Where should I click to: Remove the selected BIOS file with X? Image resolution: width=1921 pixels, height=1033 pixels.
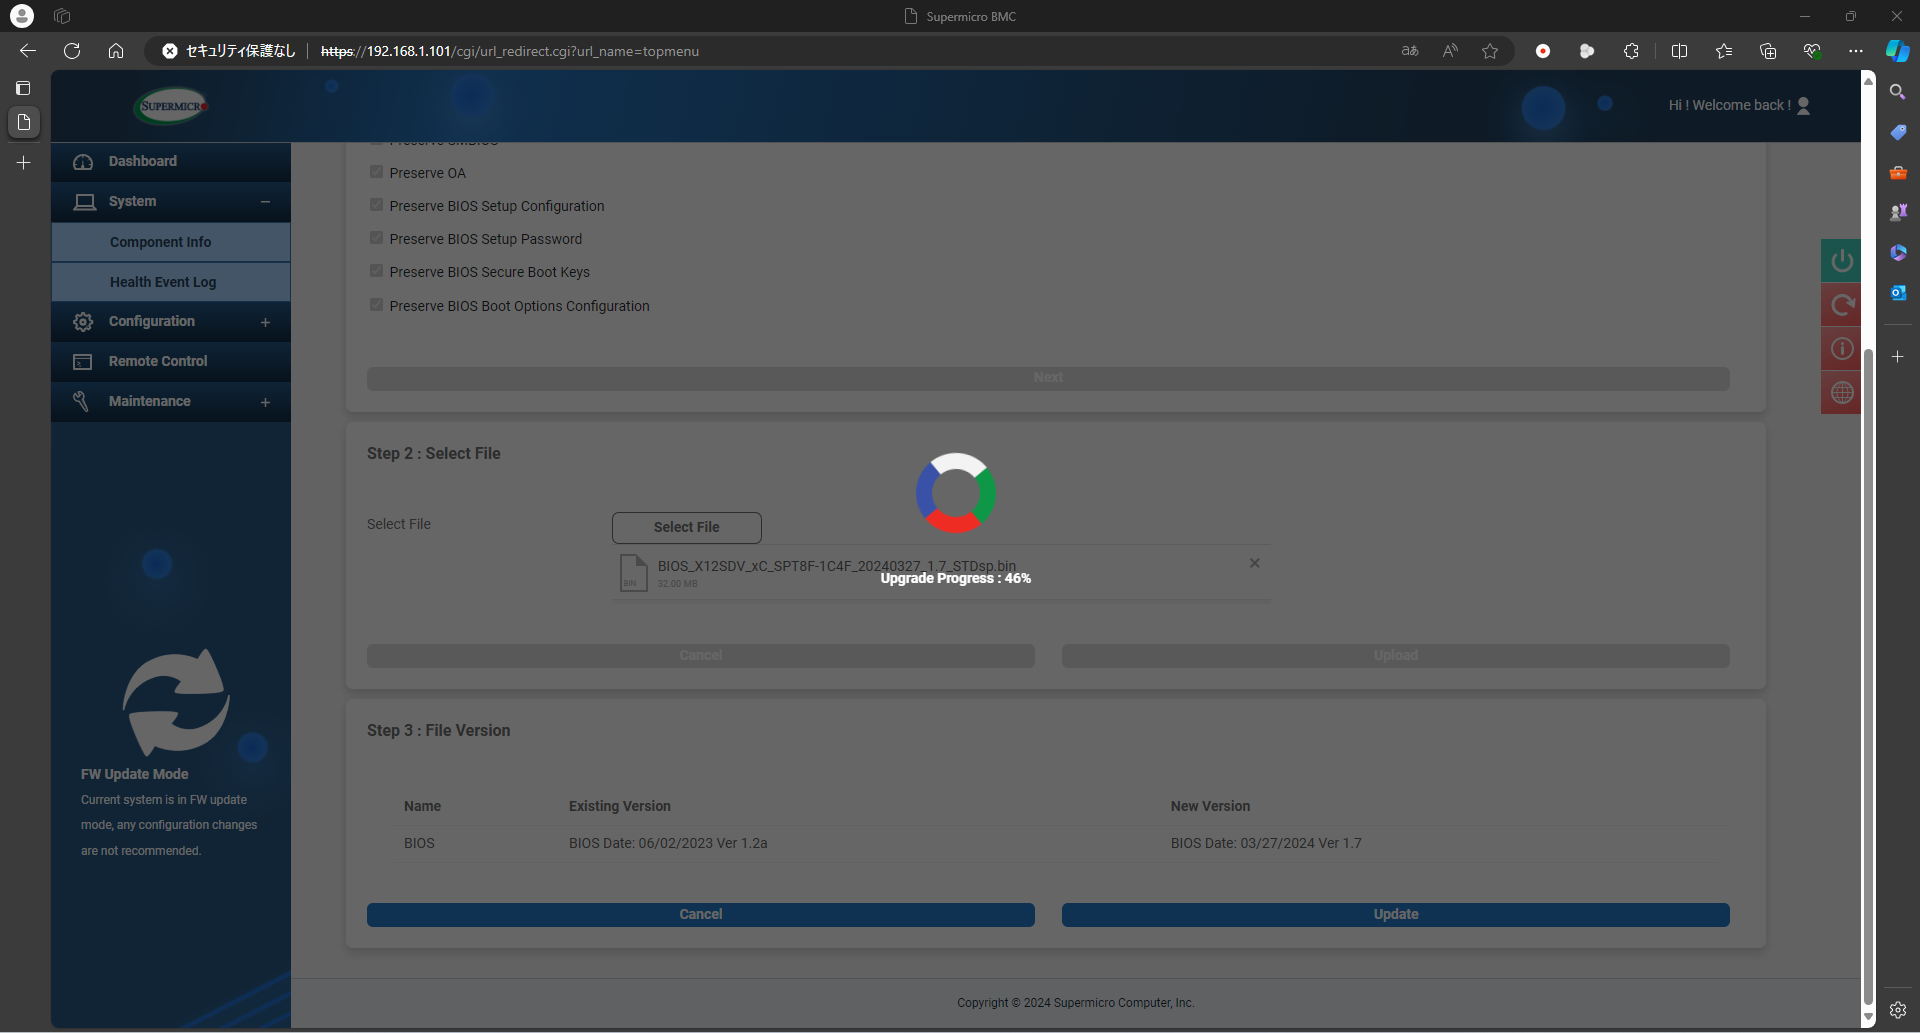click(1254, 564)
